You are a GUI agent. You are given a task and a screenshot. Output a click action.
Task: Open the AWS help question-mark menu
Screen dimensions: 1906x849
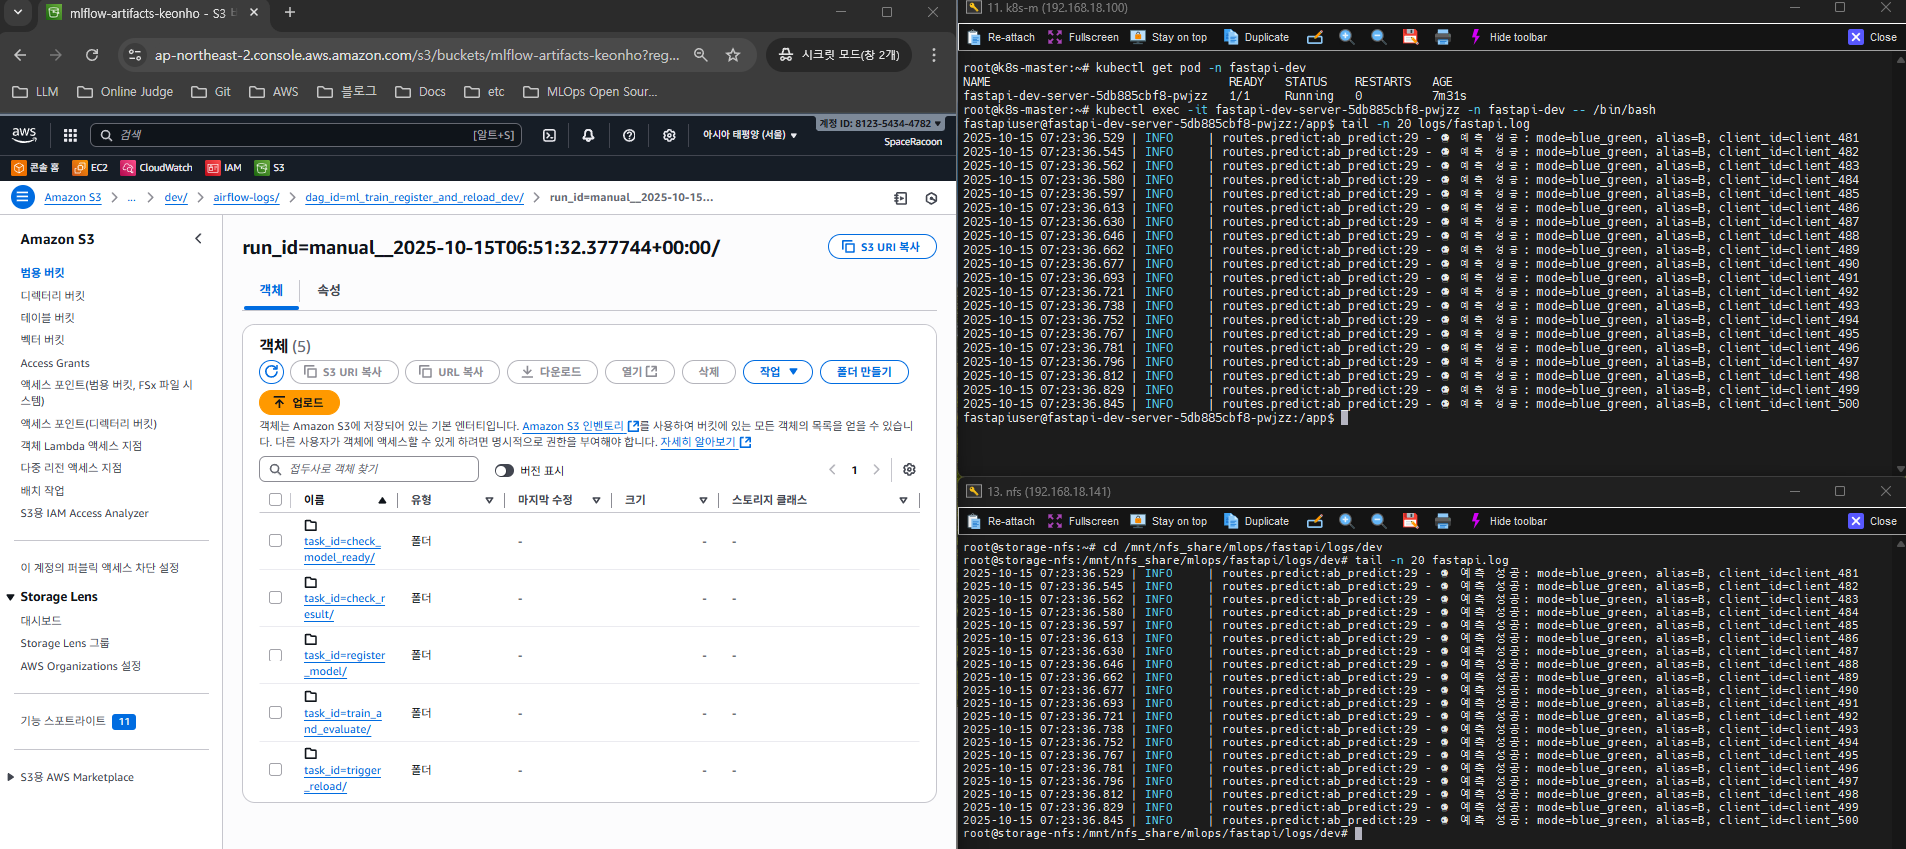(x=629, y=135)
